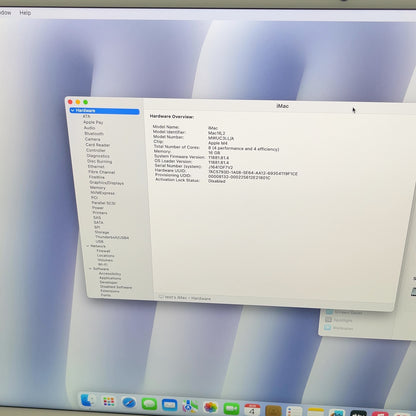Open Launchpad from the dock
The image size is (416, 416).
pyautogui.click(x=109, y=402)
